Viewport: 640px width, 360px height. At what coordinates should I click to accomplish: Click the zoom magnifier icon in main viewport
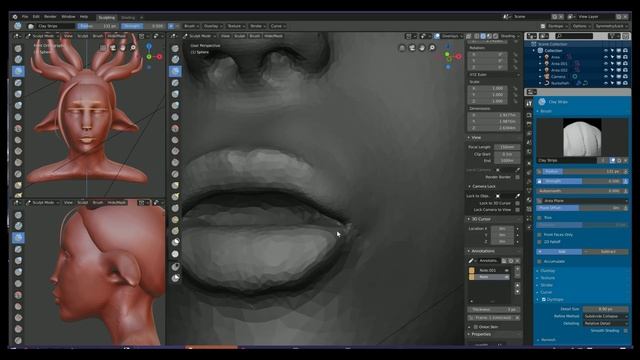click(432, 48)
